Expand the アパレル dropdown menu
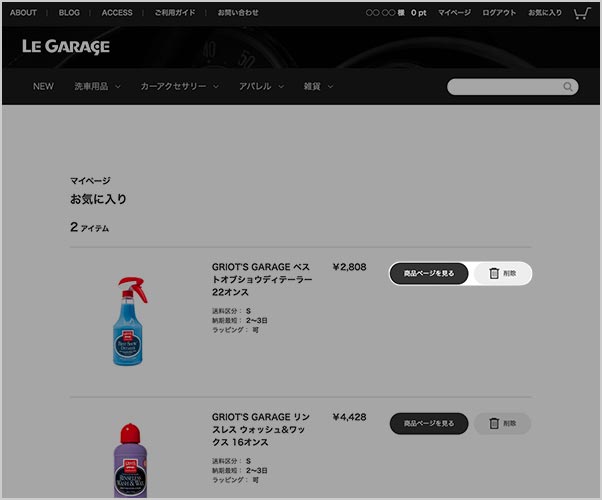This screenshot has width=602, height=500. tap(261, 86)
